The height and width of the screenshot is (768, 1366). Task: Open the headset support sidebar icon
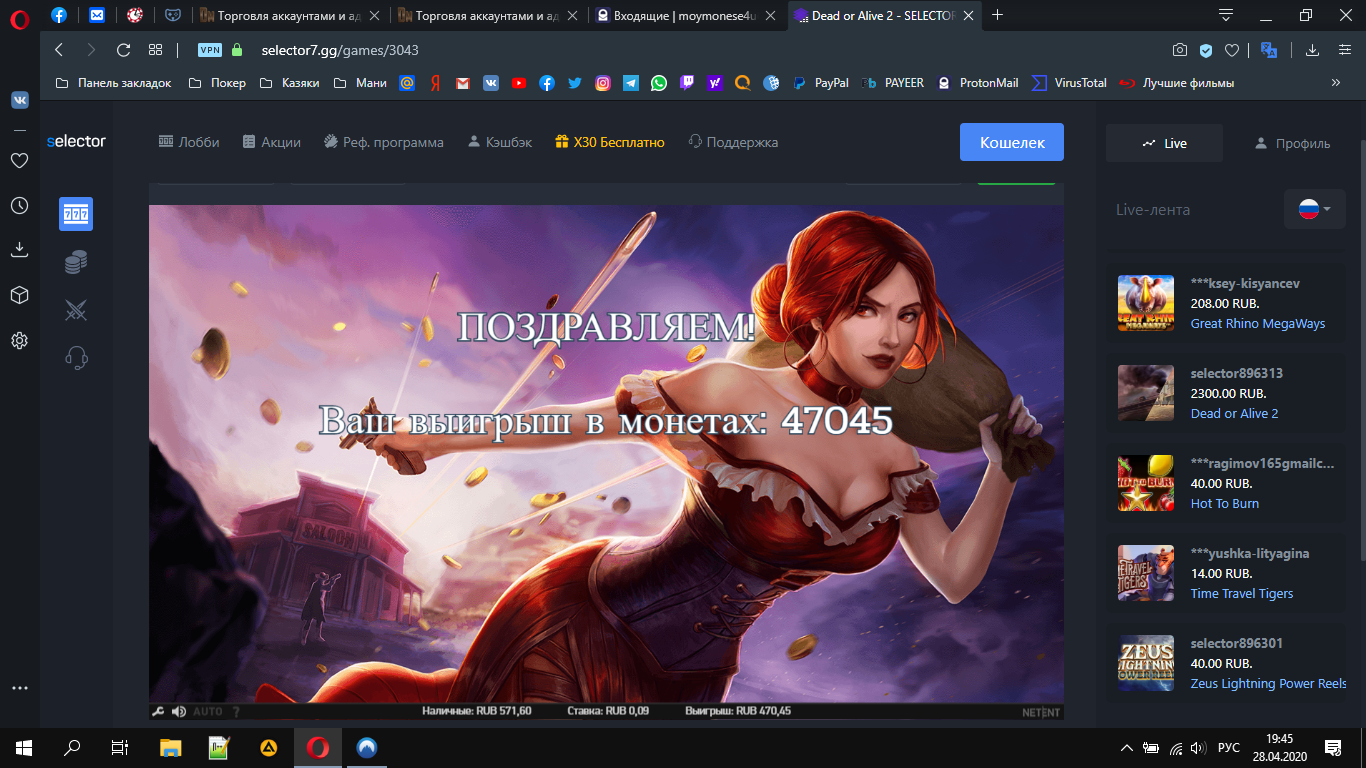pos(76,357)
